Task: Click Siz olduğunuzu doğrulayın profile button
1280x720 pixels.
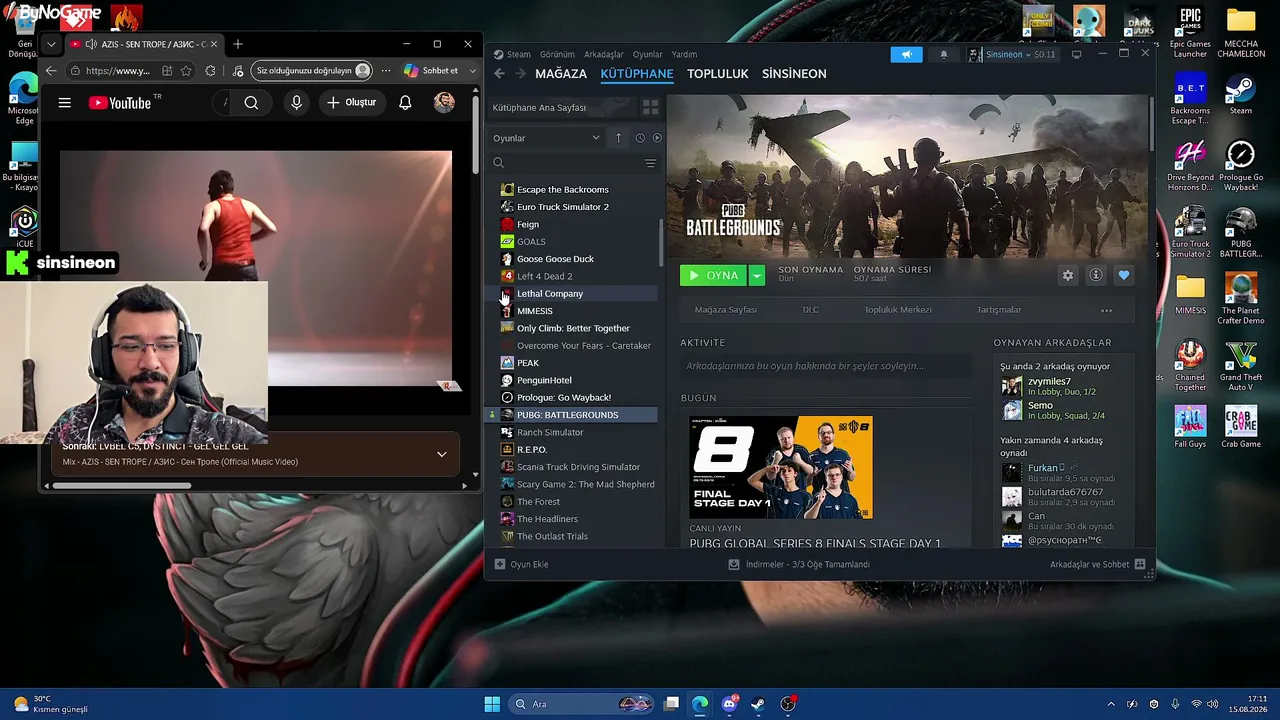Action: (312, 71)
